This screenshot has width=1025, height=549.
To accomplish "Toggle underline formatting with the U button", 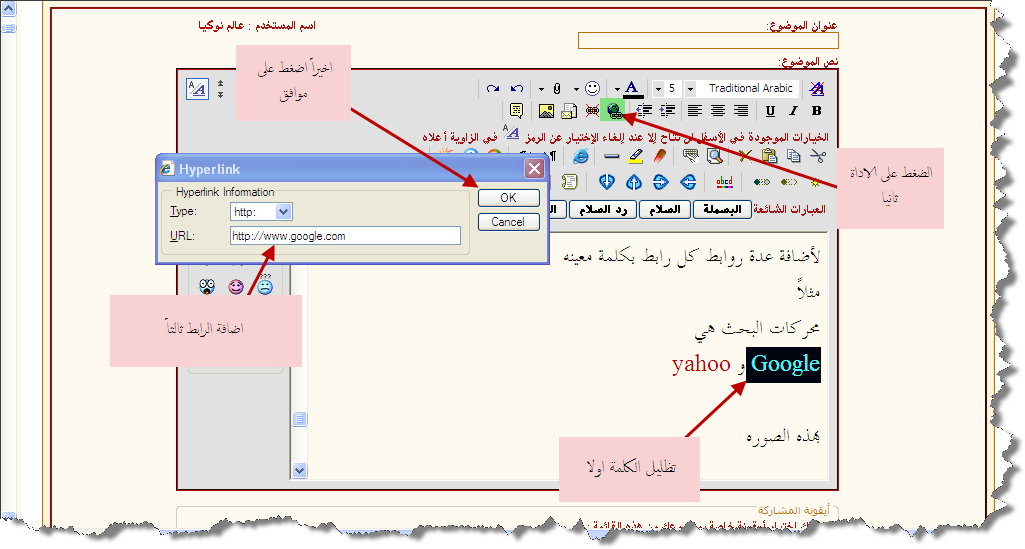I will tap(772, 111).
